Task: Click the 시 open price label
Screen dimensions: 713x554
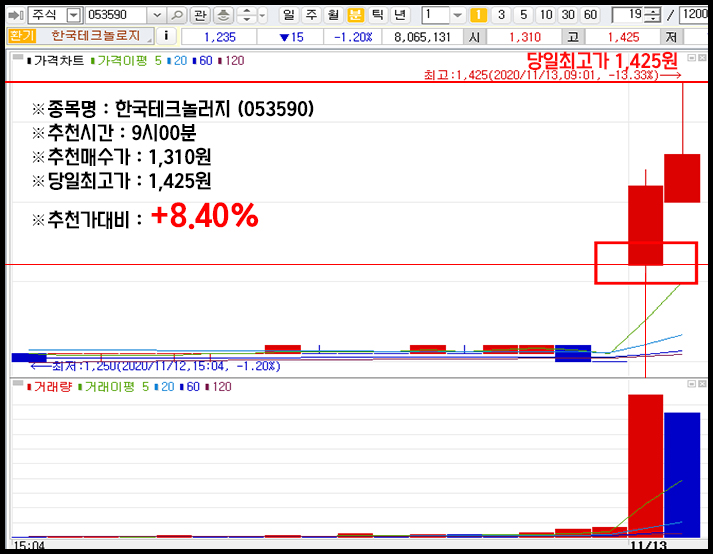Action: click(474, 37)
